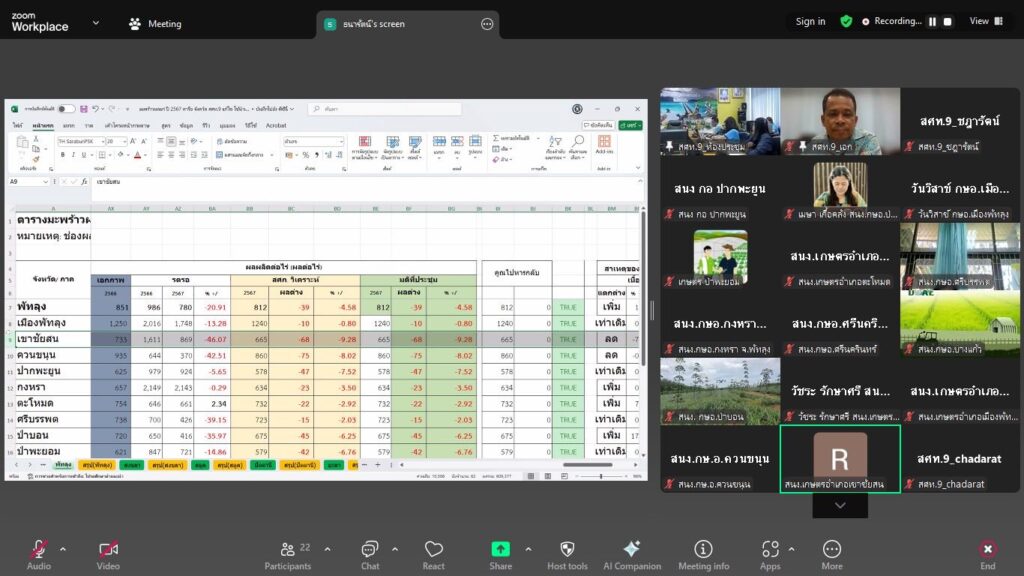The width and height of the screenshot is (1024, 576).
Task: Click the Sign in link
Action: click(x=810, y=21)
